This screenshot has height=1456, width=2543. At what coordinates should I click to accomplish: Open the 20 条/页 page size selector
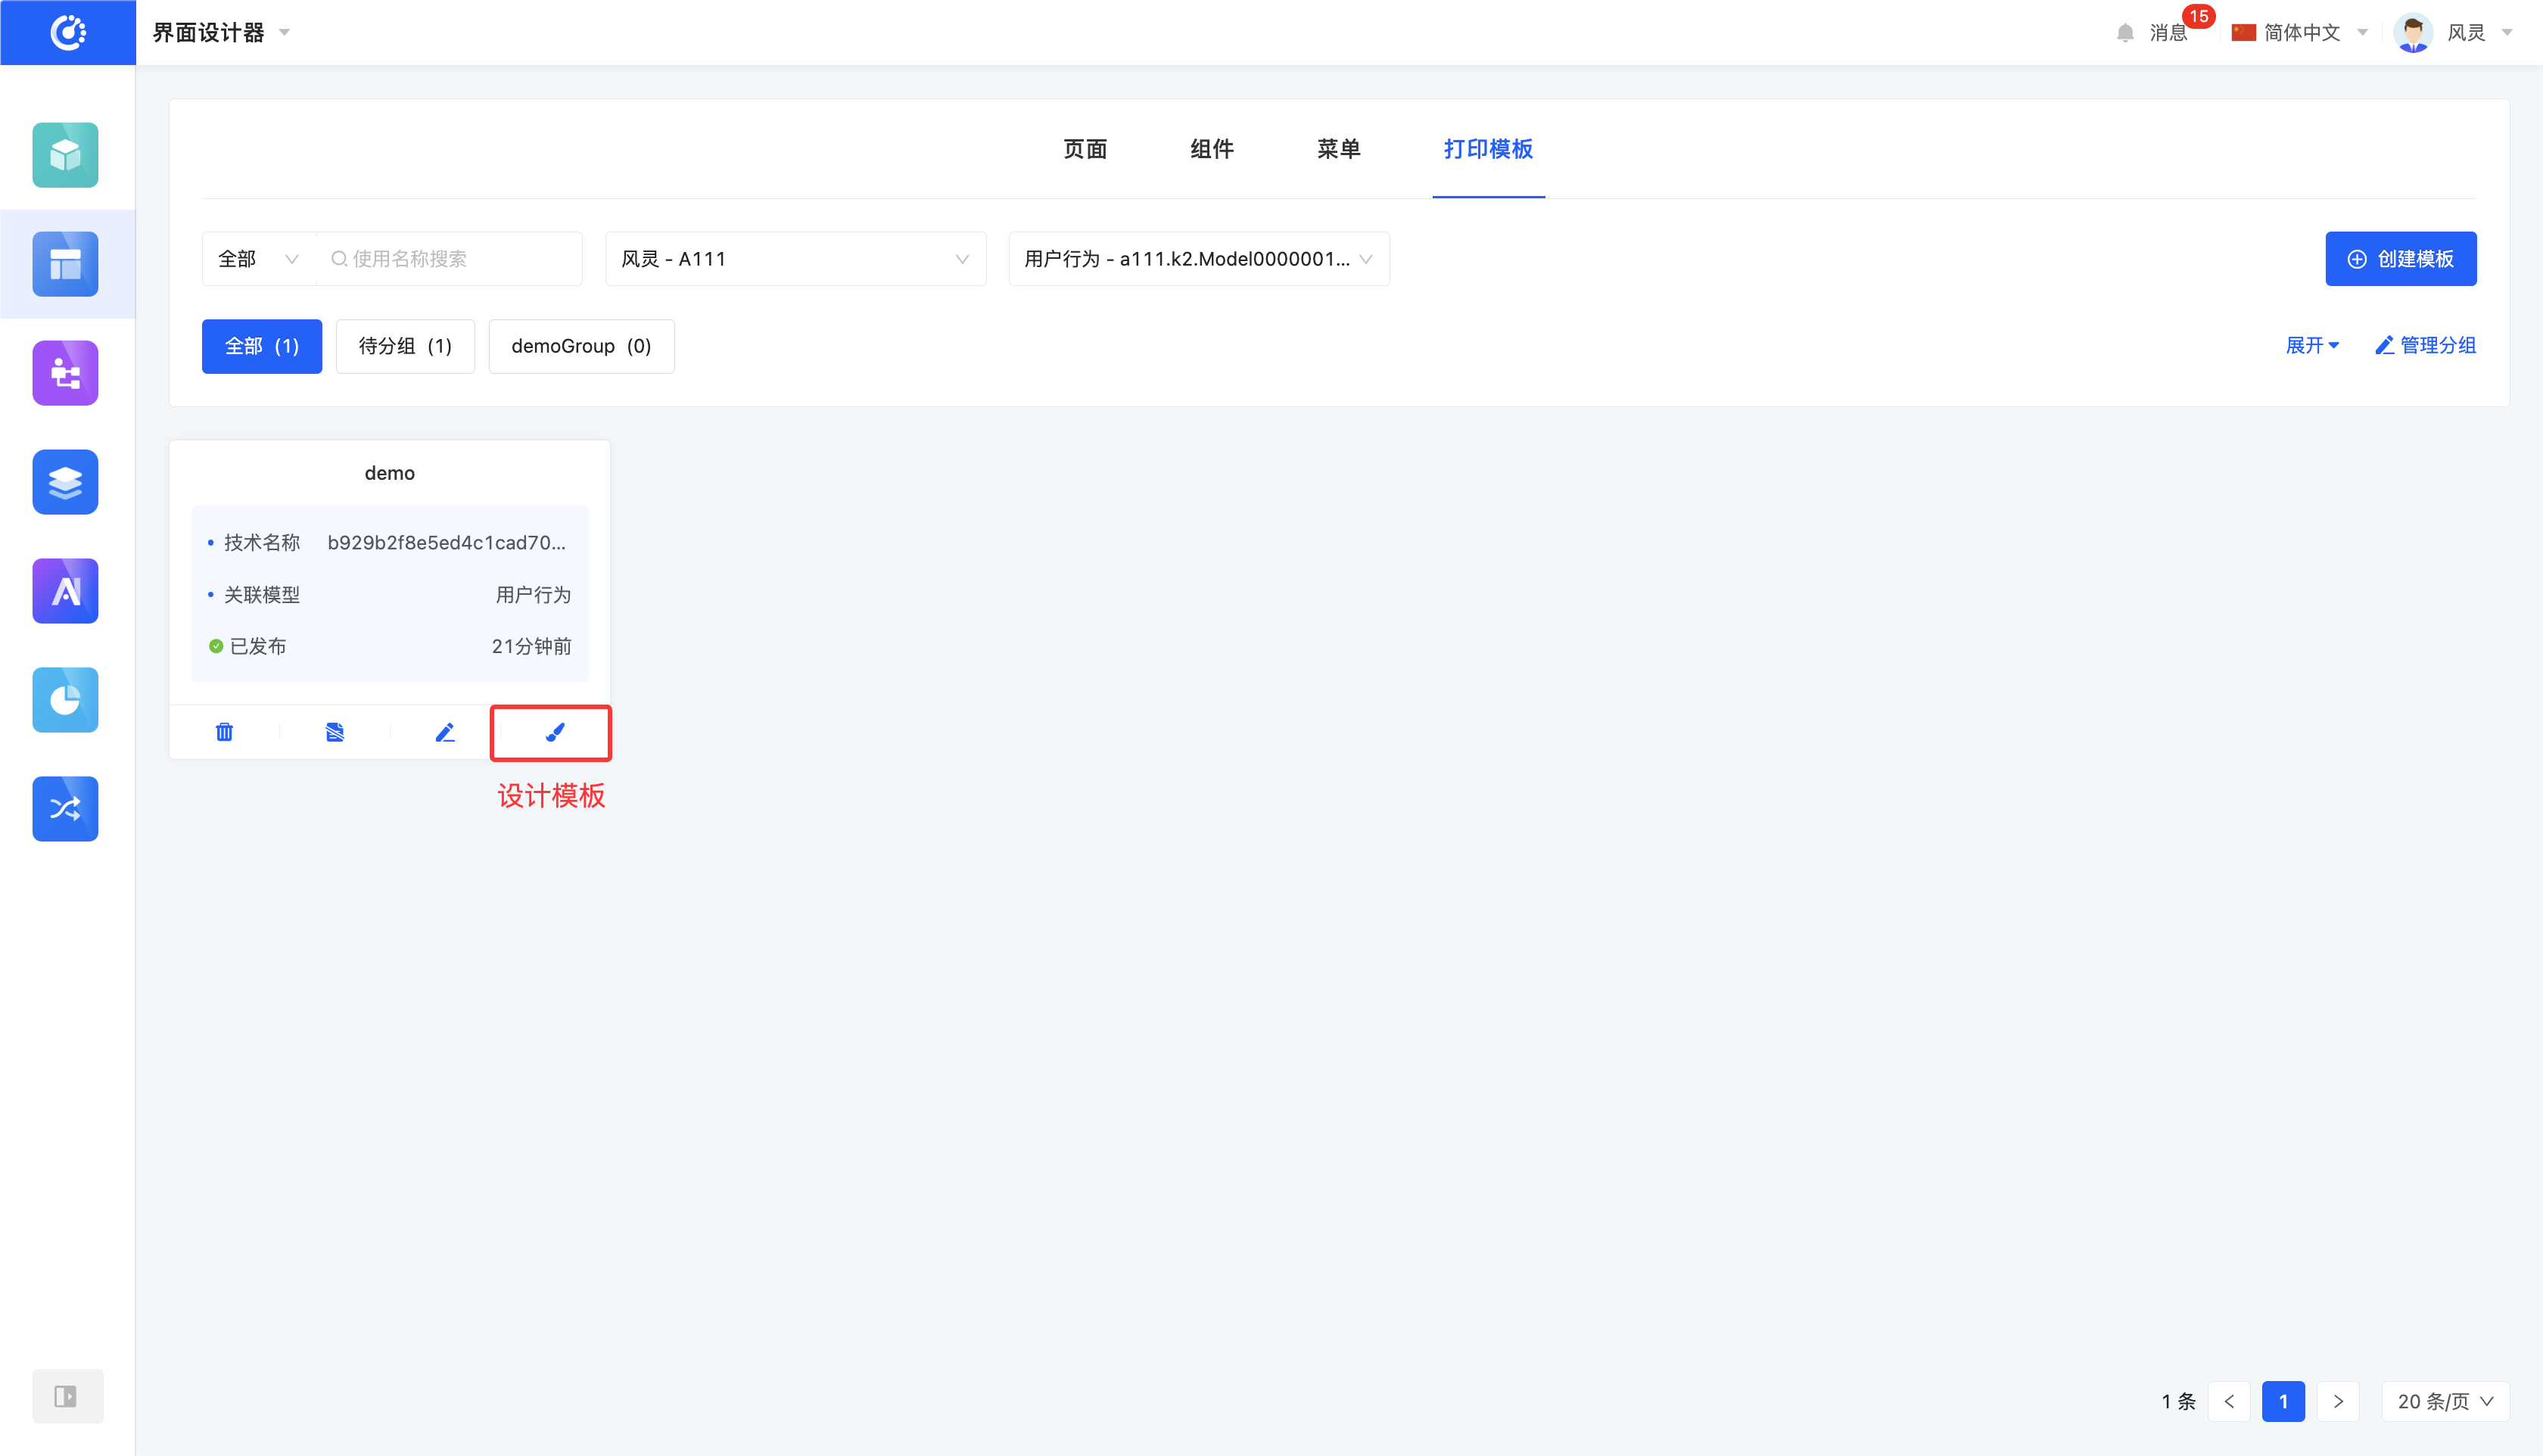coord(2445,1401)
